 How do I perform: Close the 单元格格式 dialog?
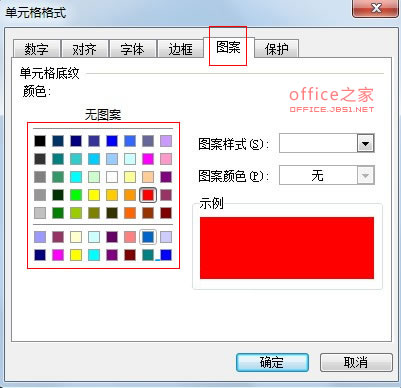coord(376,8)
